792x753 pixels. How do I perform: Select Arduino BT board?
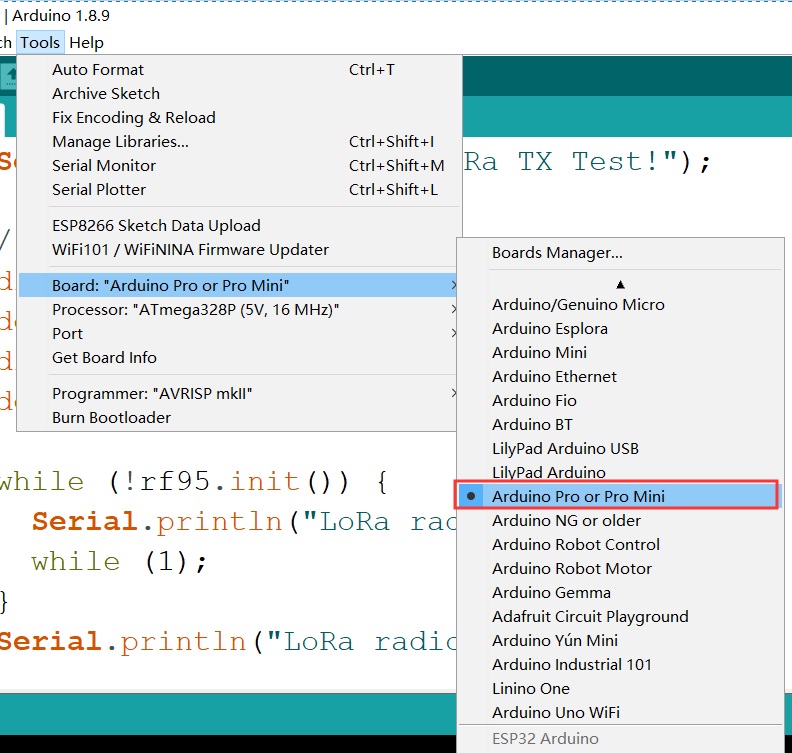[x=620, y=425]
